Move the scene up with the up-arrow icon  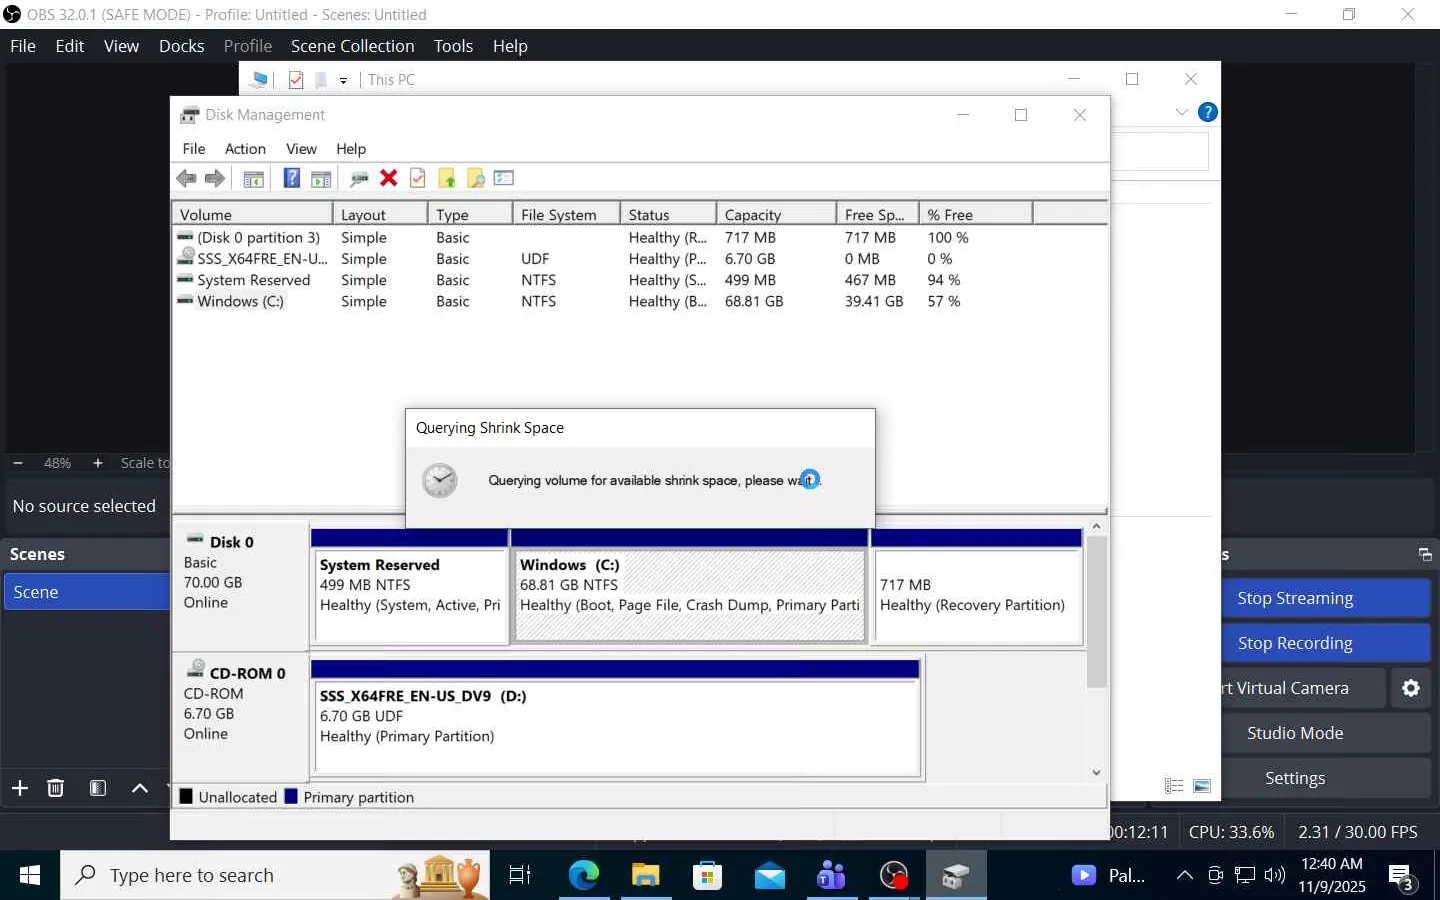pos(140,788)
